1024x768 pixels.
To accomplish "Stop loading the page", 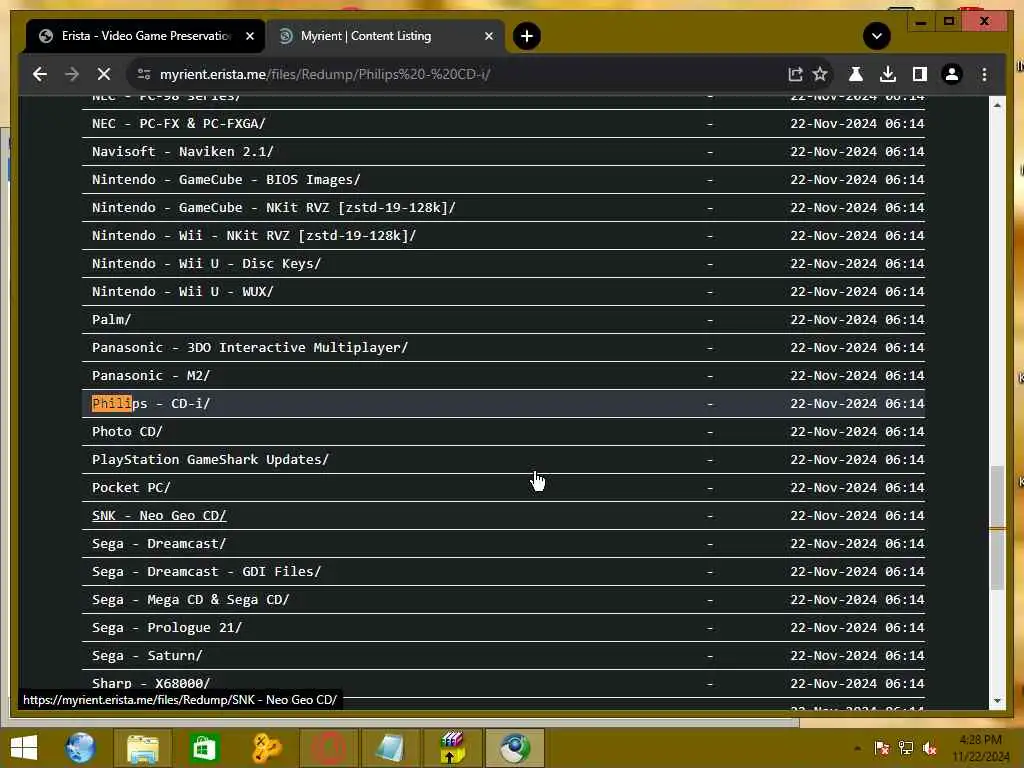I will (x=104, y=74).
